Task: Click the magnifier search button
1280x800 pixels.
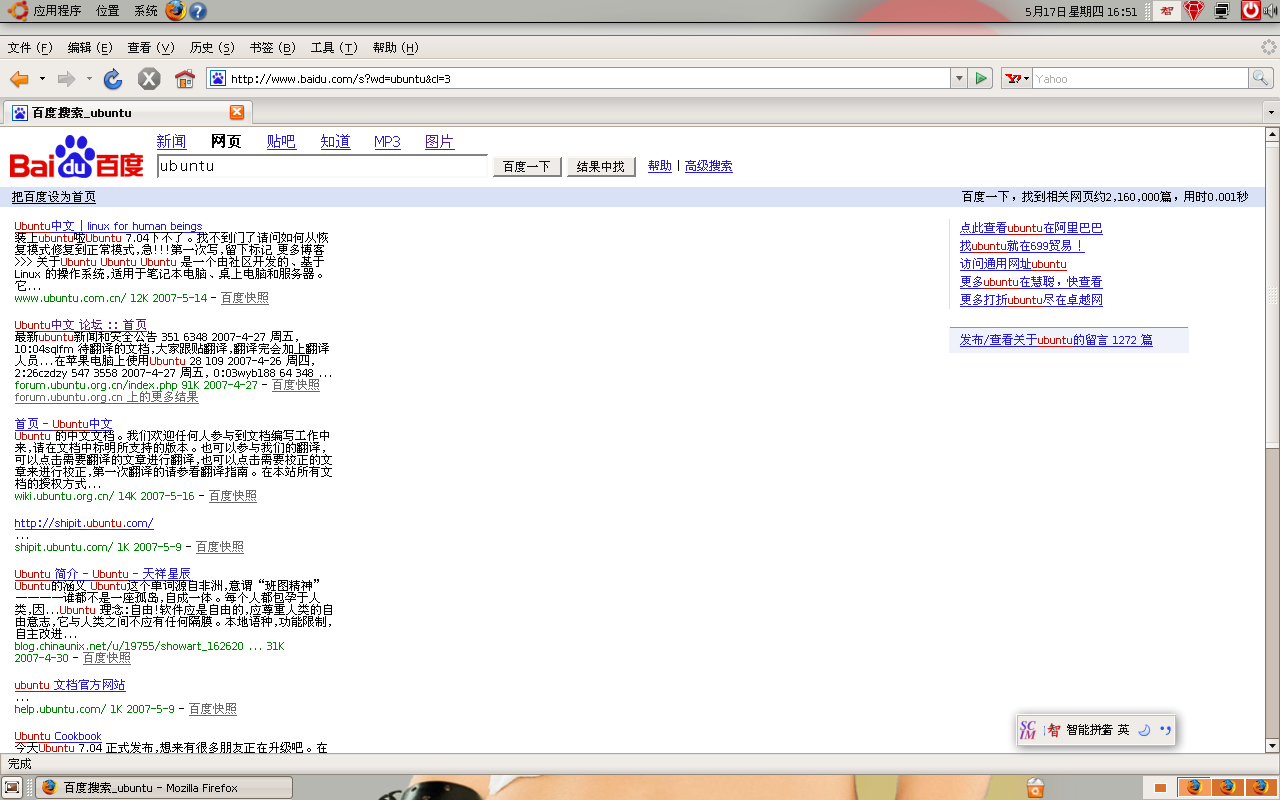Action: click(1262, 78)
